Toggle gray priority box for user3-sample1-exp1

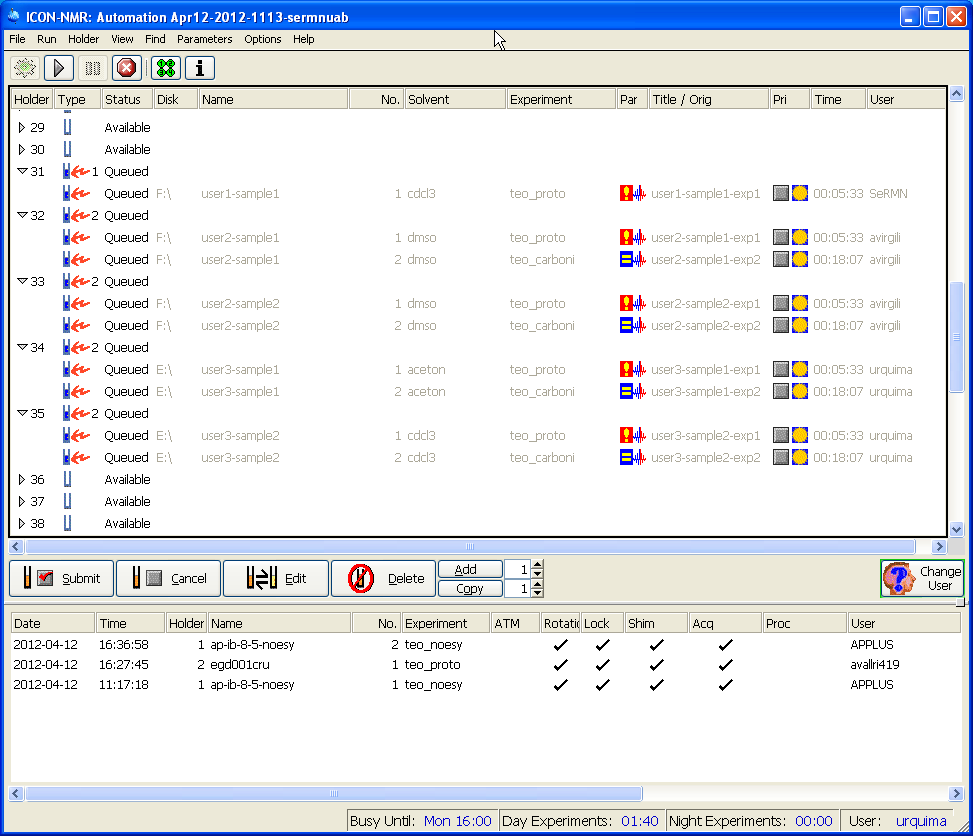pyautogui.click(x=781, y=370)
